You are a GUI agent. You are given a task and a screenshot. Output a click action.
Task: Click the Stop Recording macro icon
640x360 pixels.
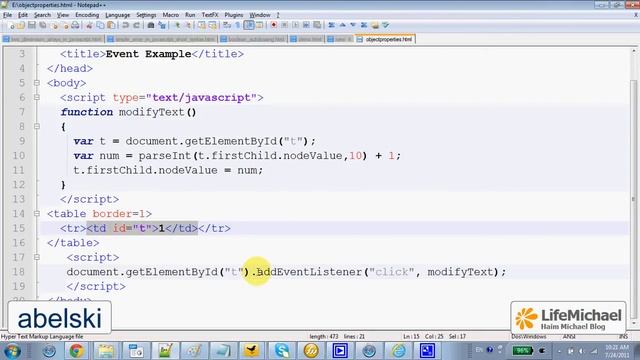coord(284,25)
